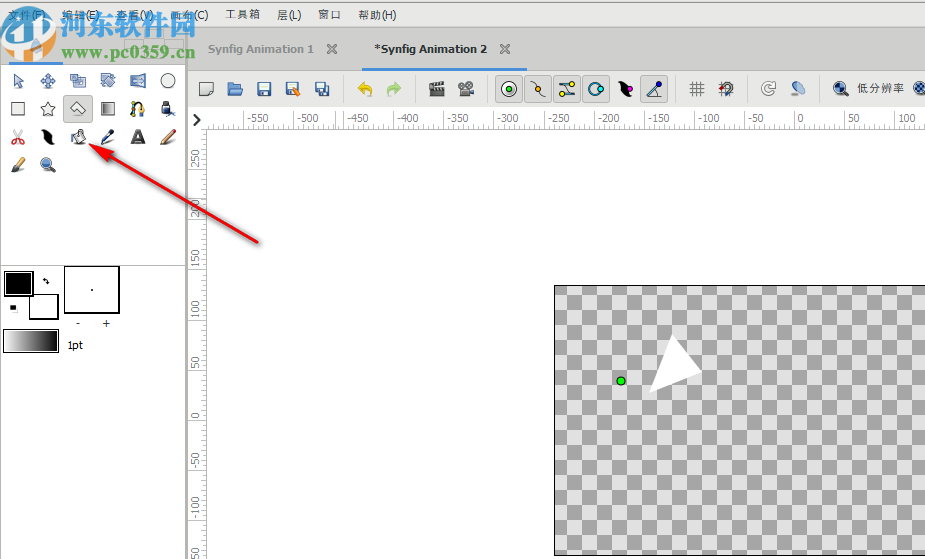This screenshot has height=559, width=925.
Task: Toggle the onion skin icon
Action: pyautogui.click(x=798, y=89)
